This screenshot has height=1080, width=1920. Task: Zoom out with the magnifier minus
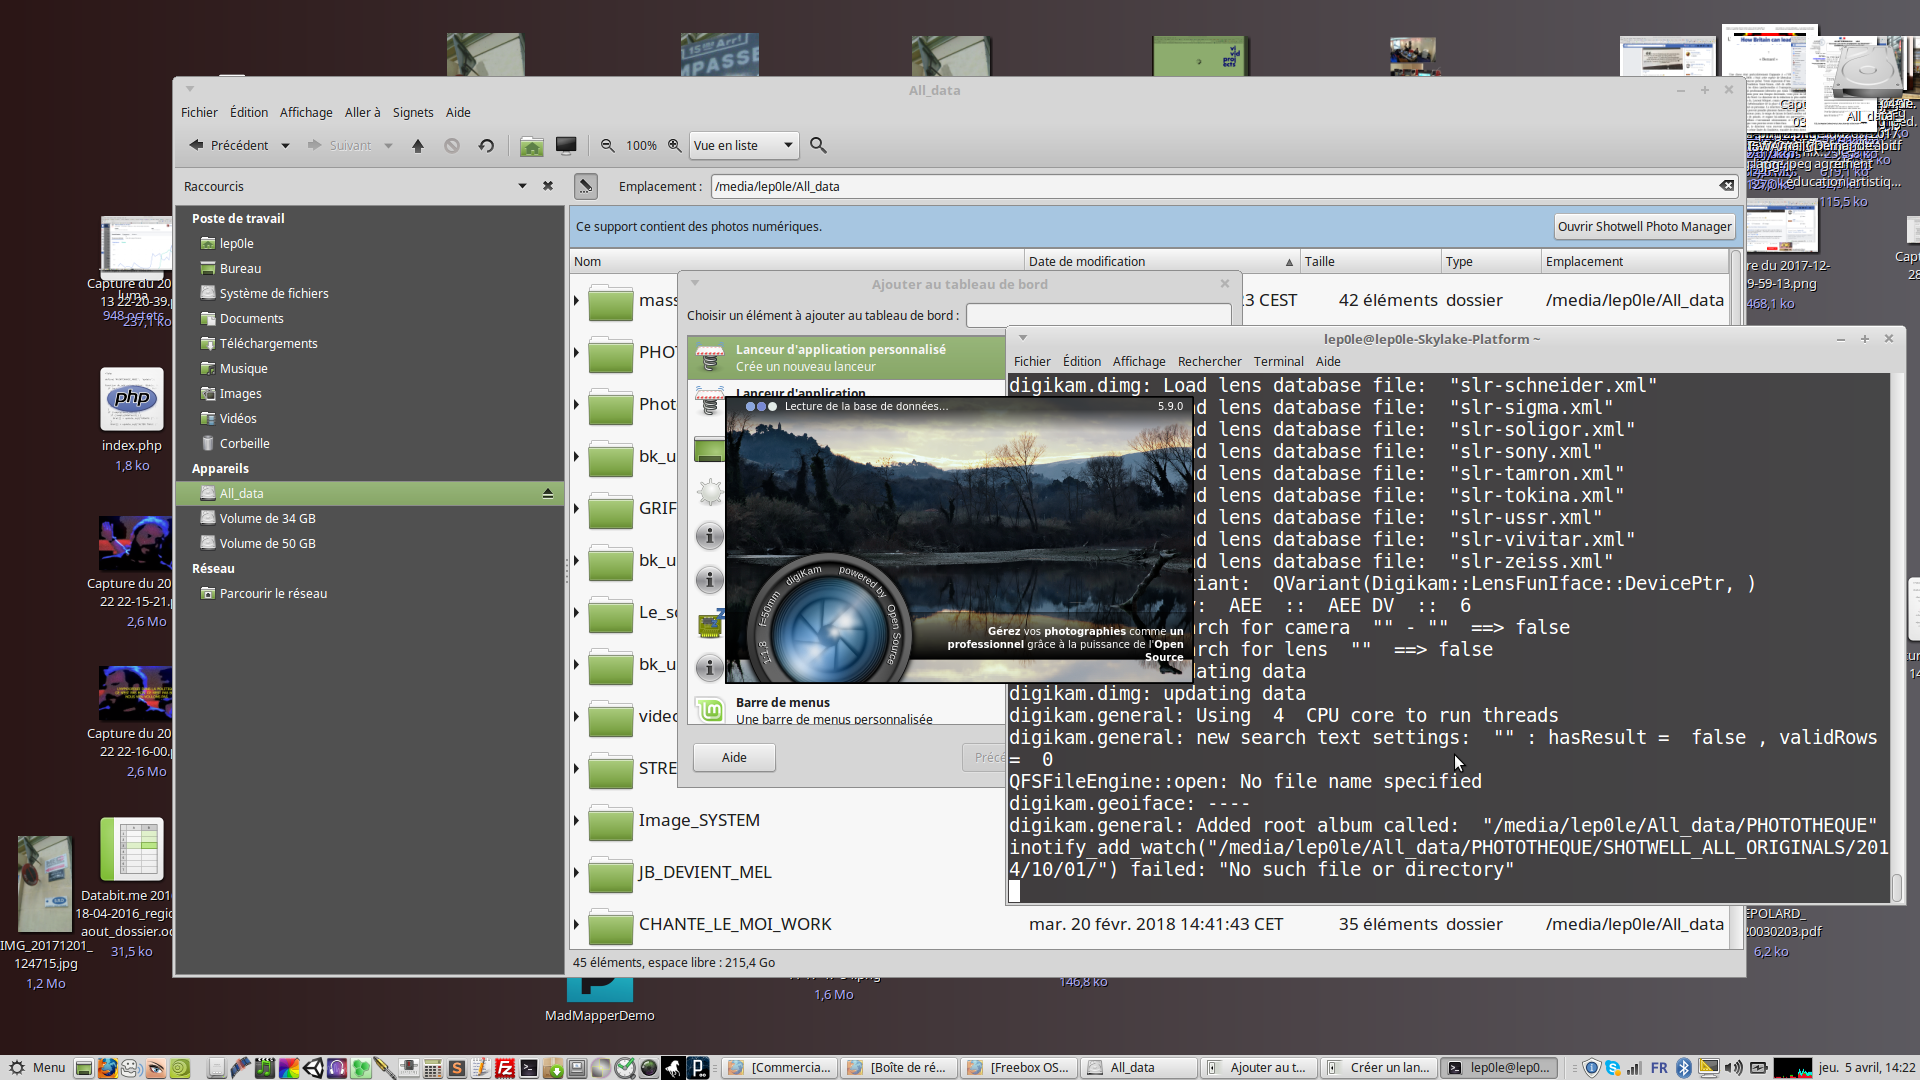point(607,146)
